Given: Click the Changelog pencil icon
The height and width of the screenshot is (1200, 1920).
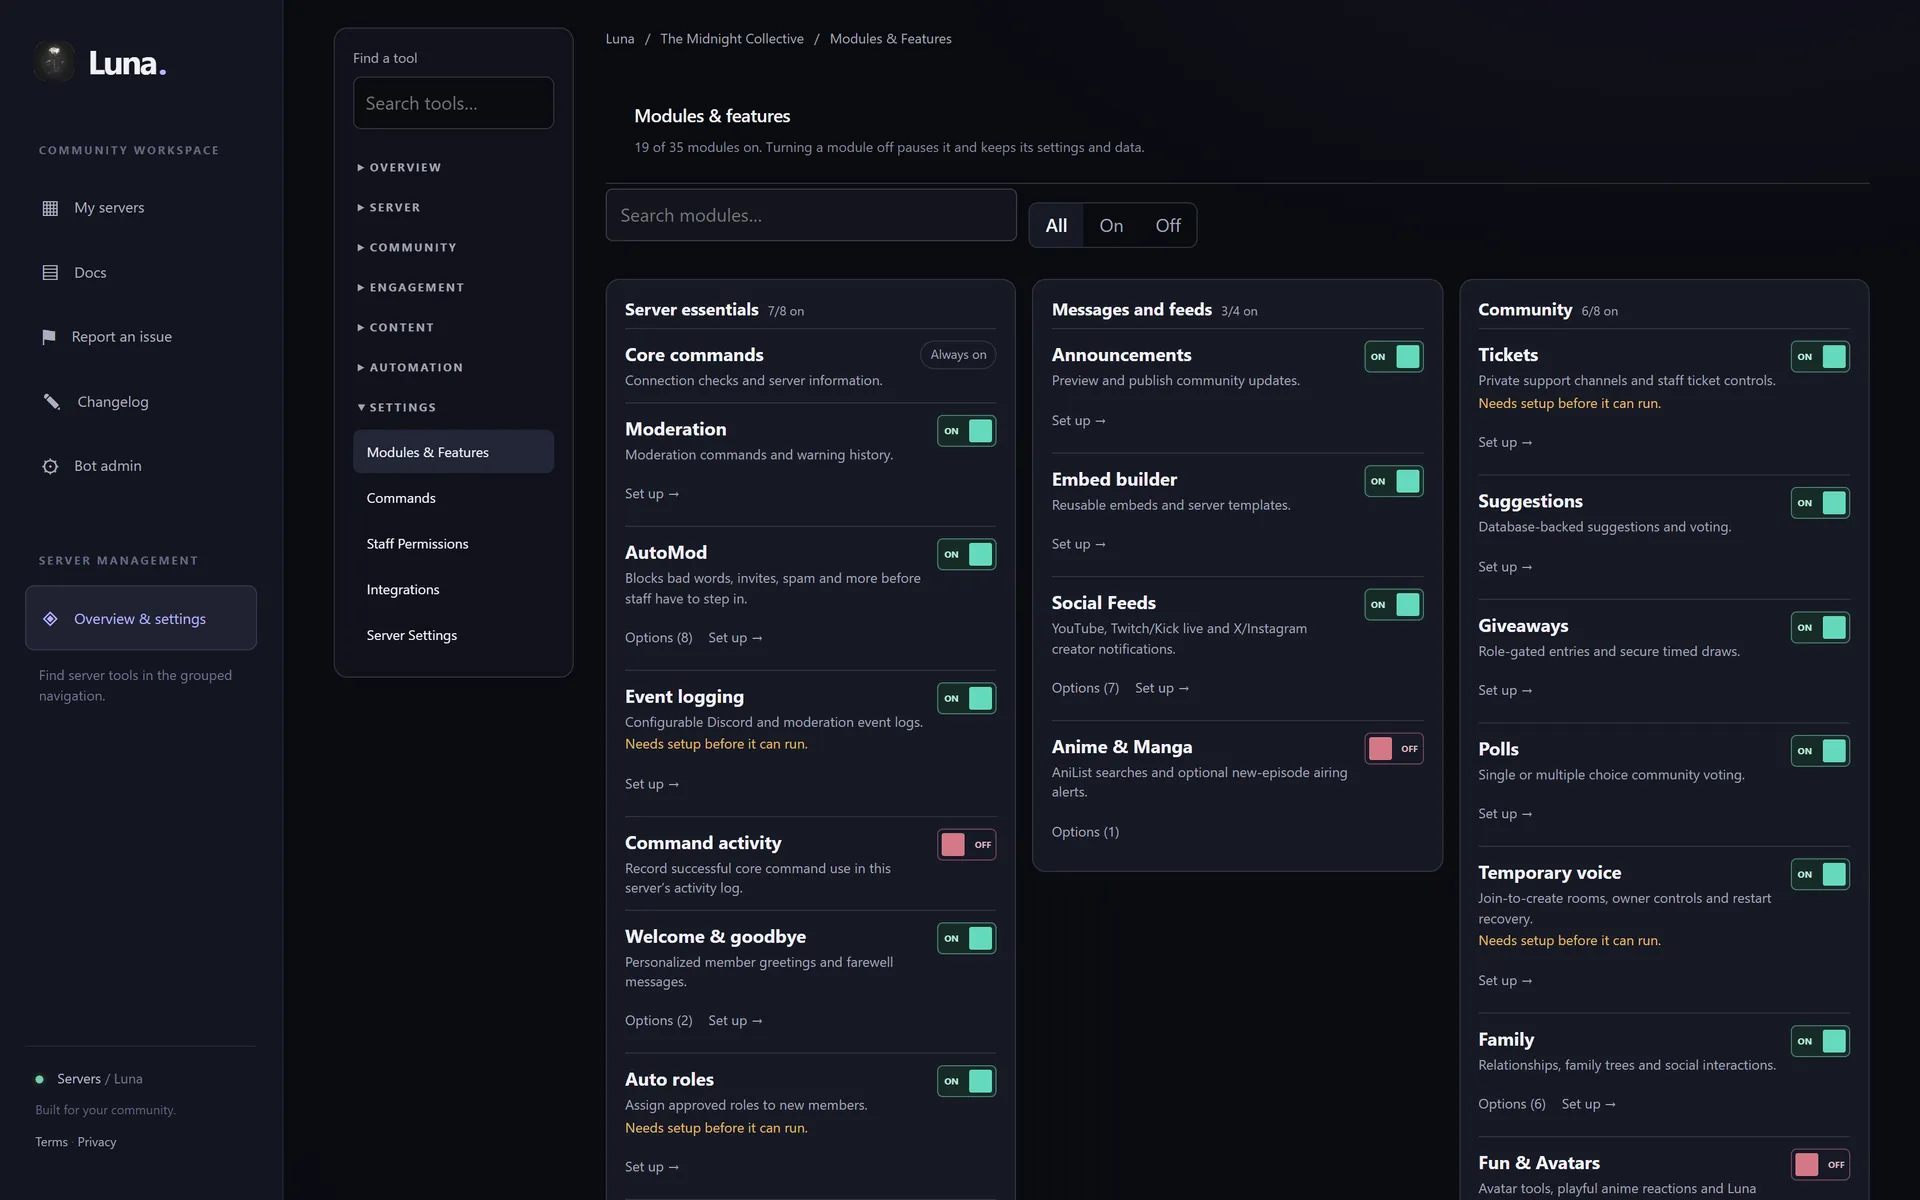Looking at the screenshot, I should point(51,401).
